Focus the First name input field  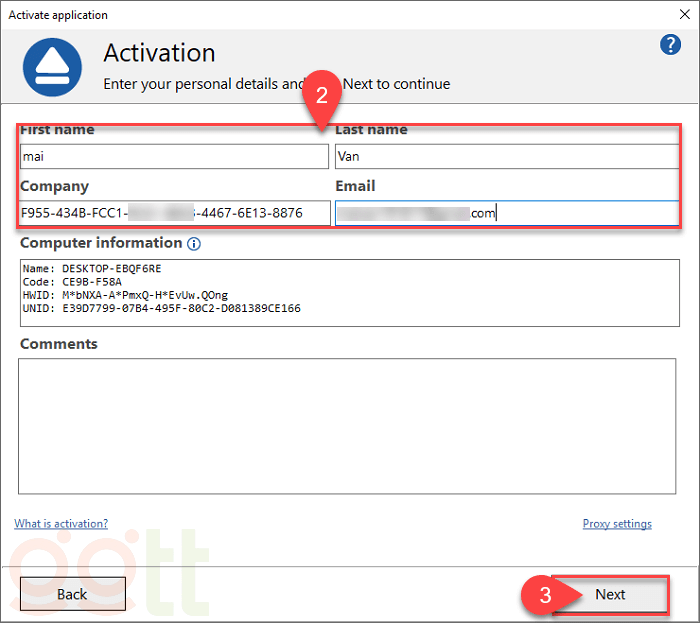click(174, 156)
